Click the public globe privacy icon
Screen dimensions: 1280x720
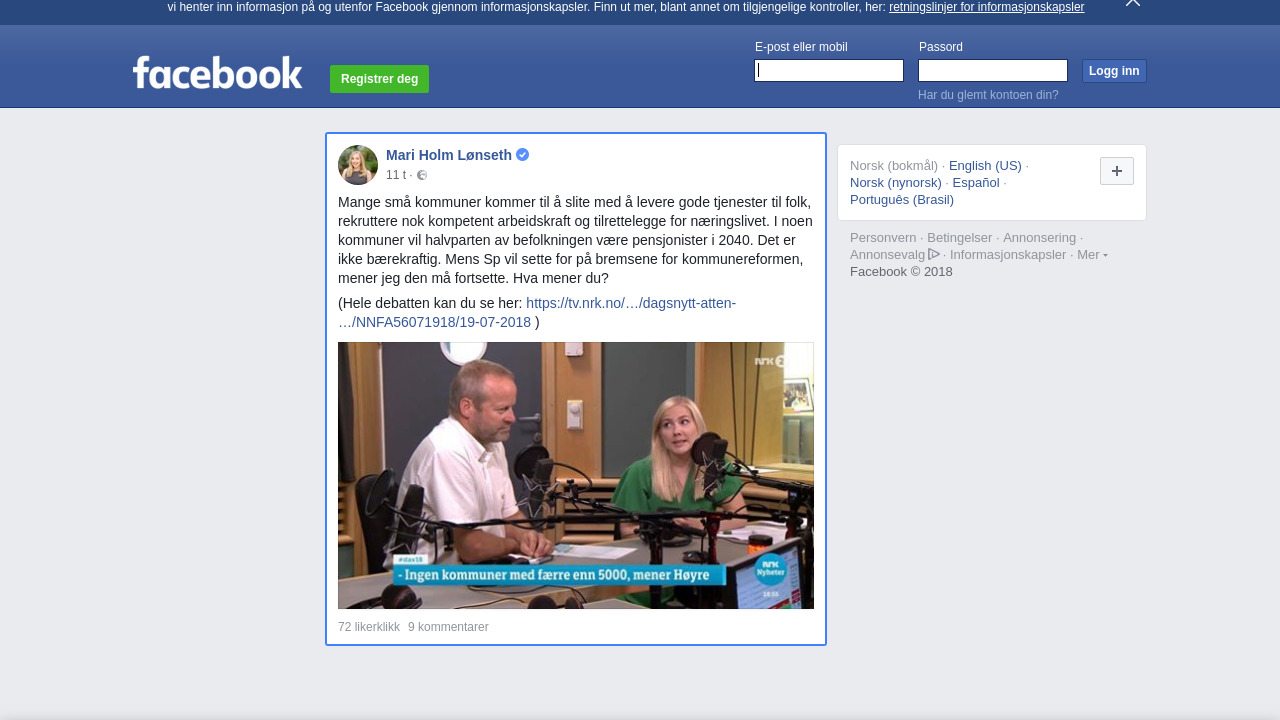point(422,175)
